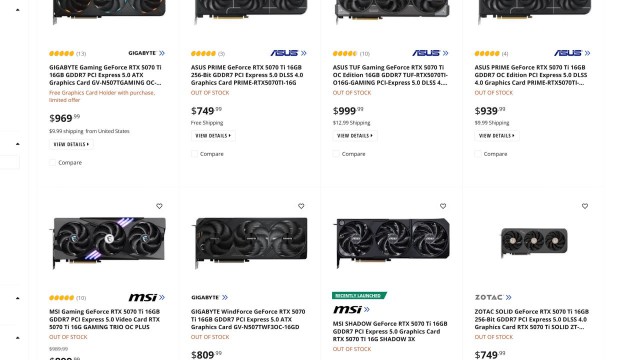This screenshot has height=360, width=640.
Task: Open ASUS brand logo above TUF Gaming card
Action: point(430,53)
